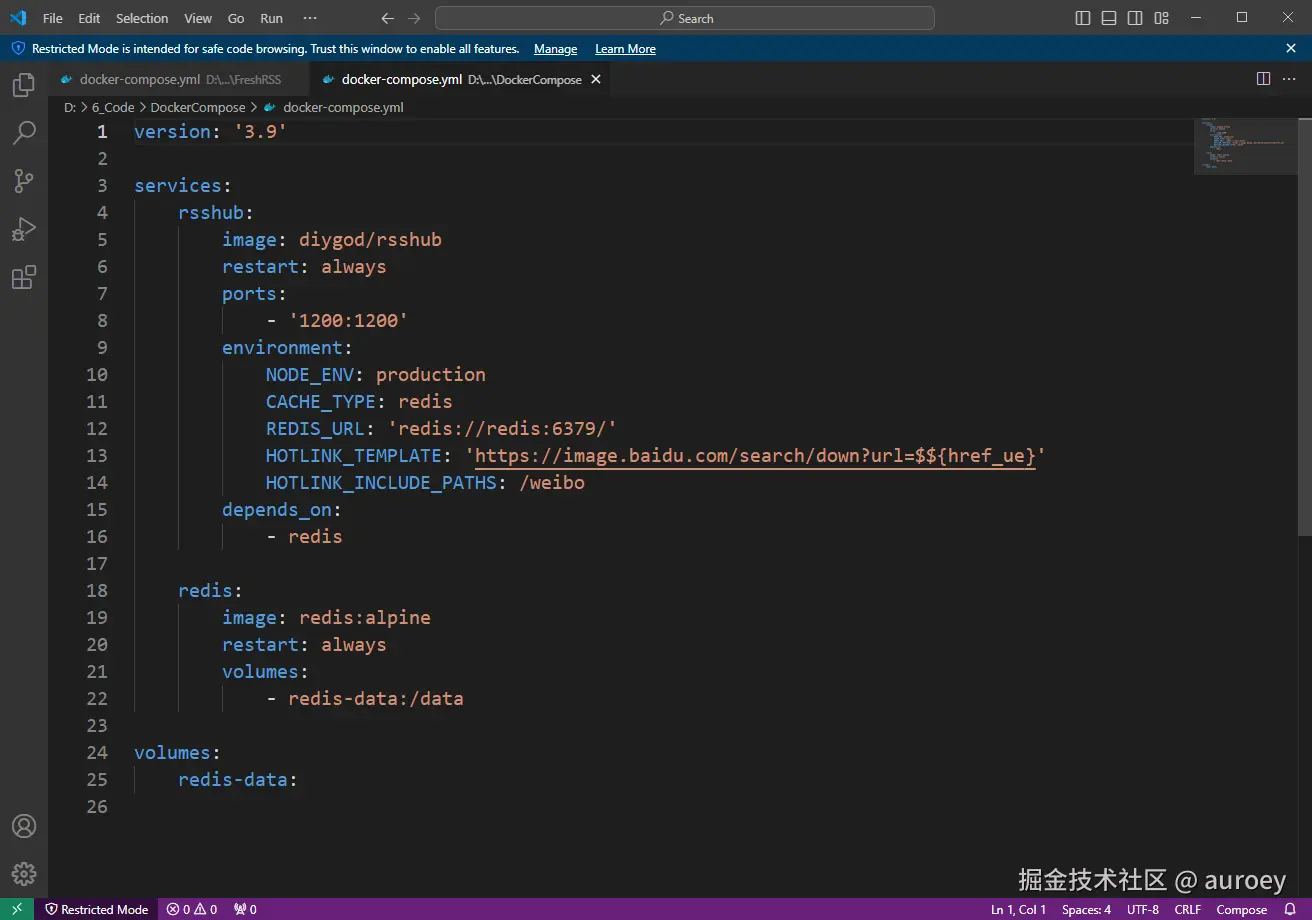Click the 'redis:alpine' image value
Viewport: 1312px width, 920px height.
365,618
